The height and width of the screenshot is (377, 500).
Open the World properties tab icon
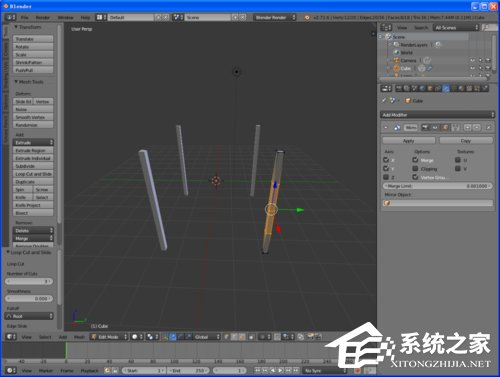(422, 88)
